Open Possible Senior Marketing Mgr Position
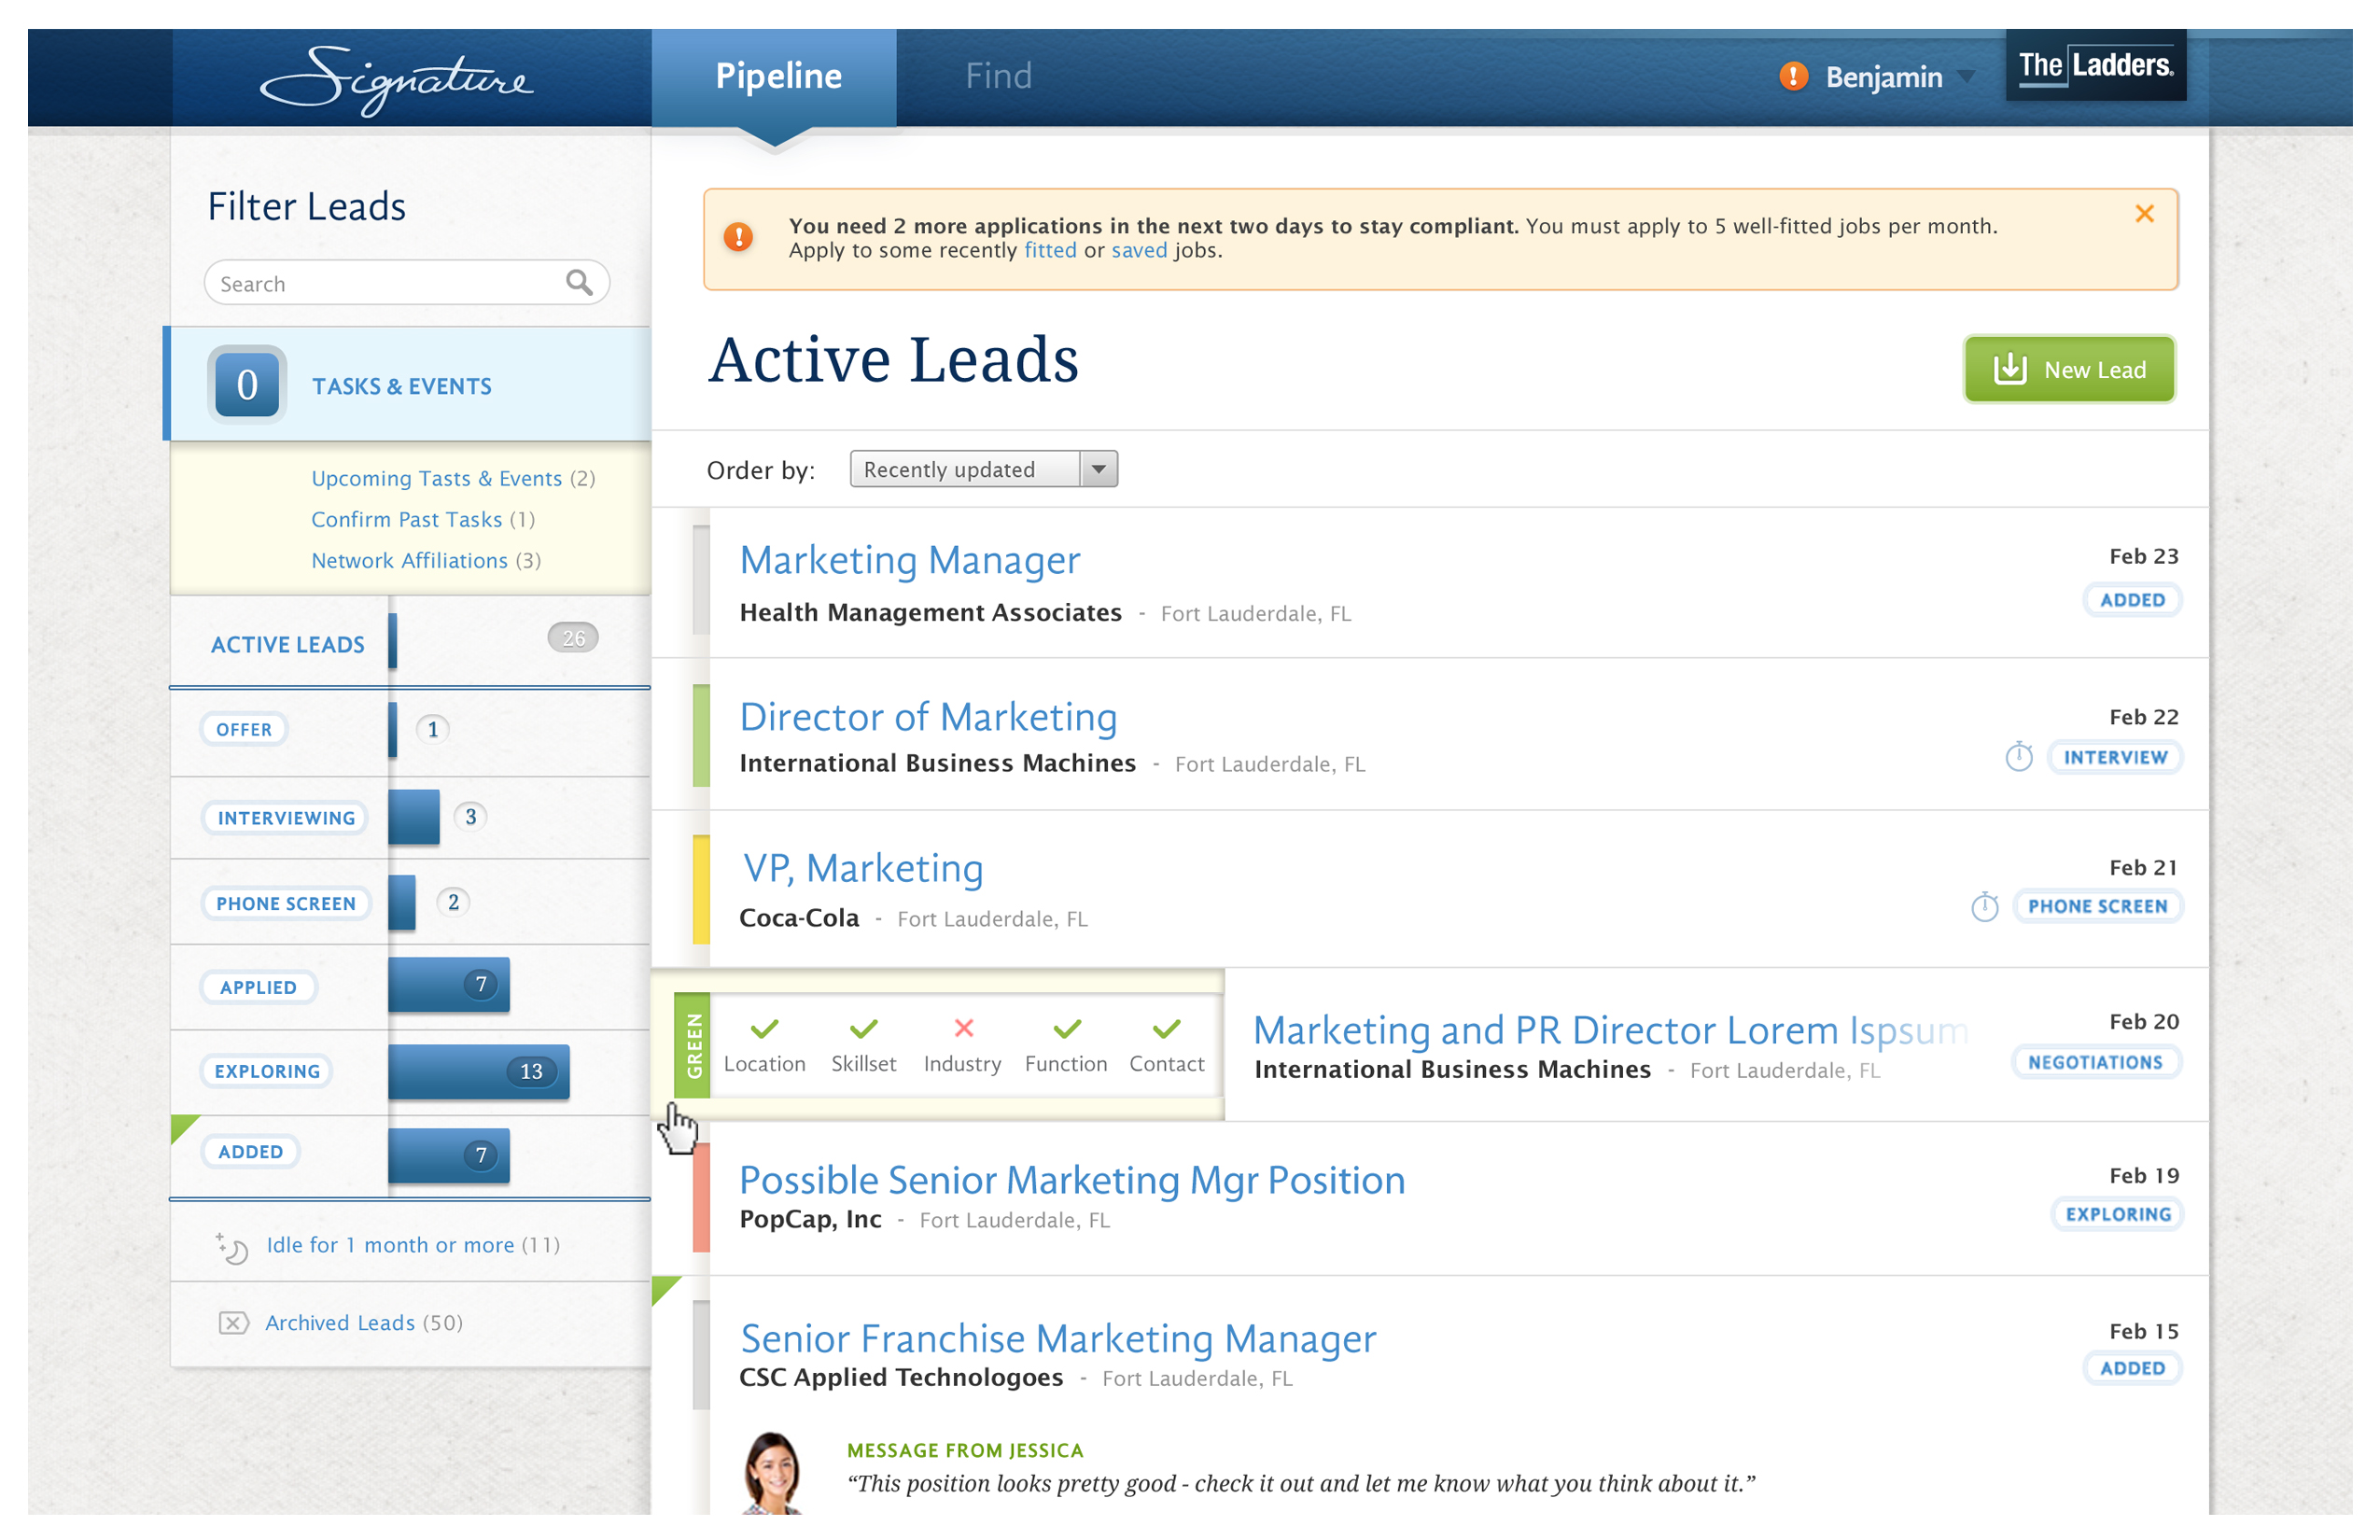The width and height of the screenshot is (2380, 1540). click(1072, 1180)
